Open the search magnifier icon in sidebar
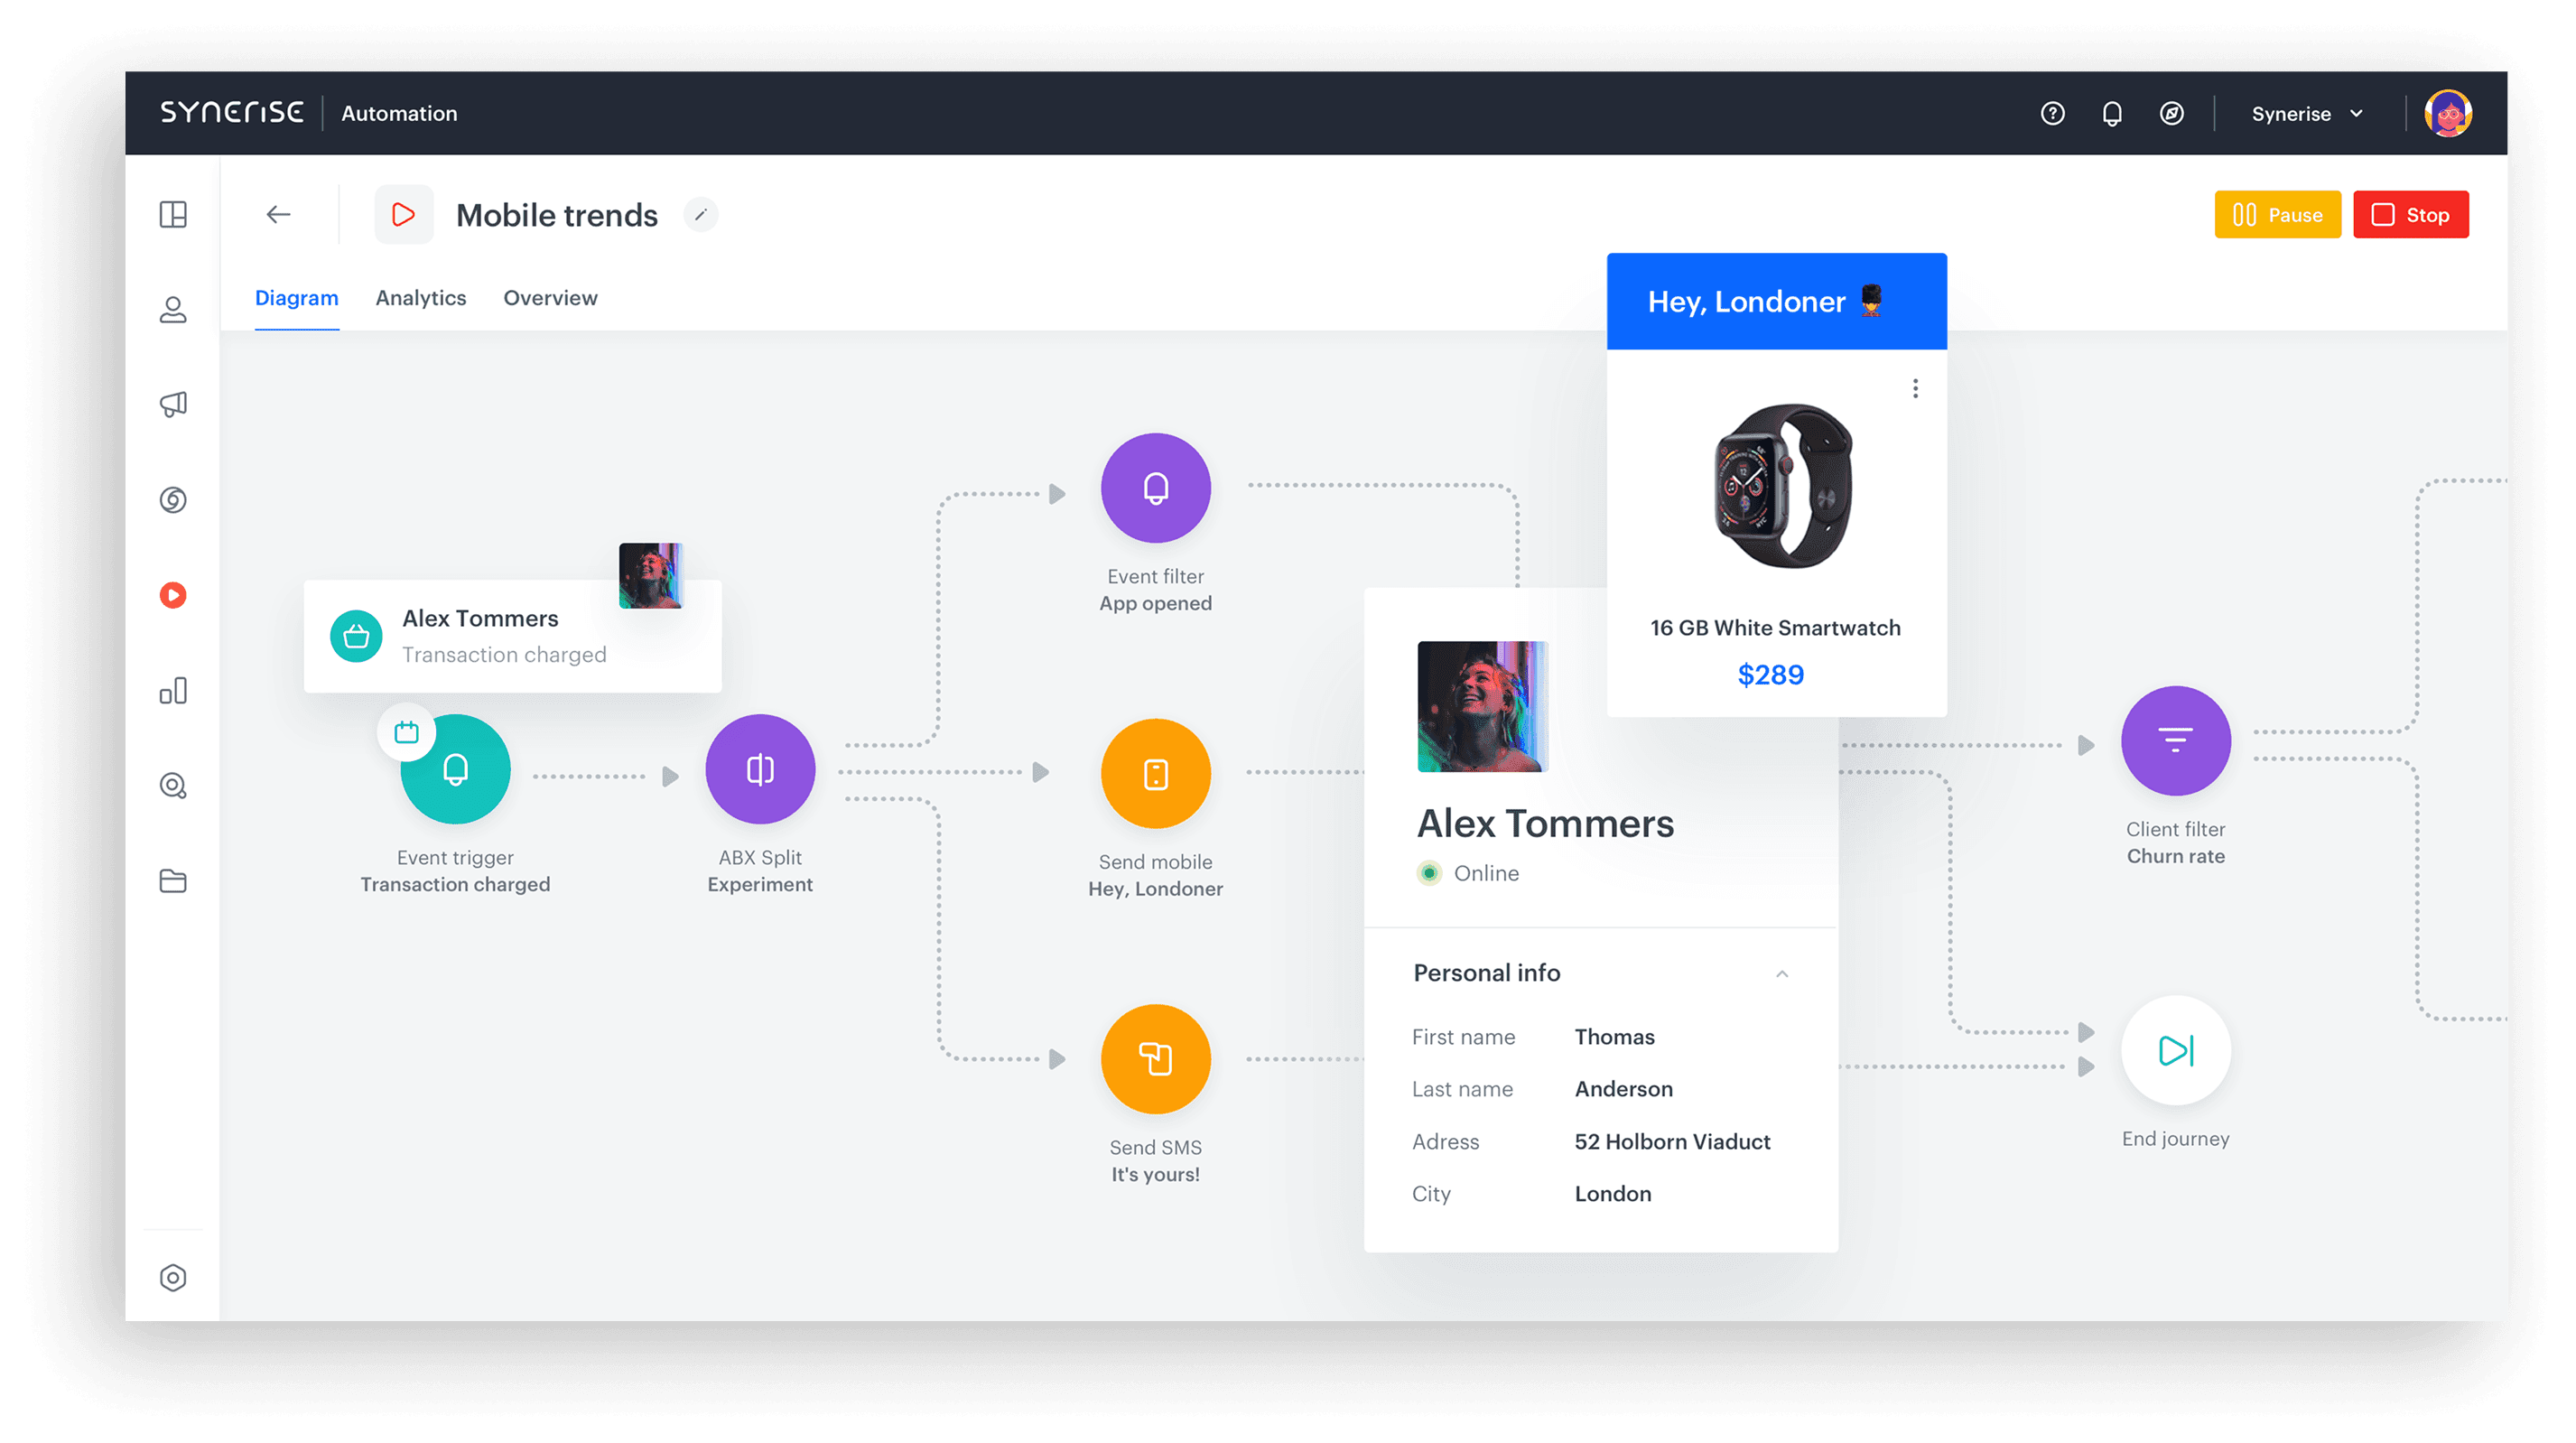Image resolution: width=2576 pixels, height=1443 pixels. tap(173, 786)
